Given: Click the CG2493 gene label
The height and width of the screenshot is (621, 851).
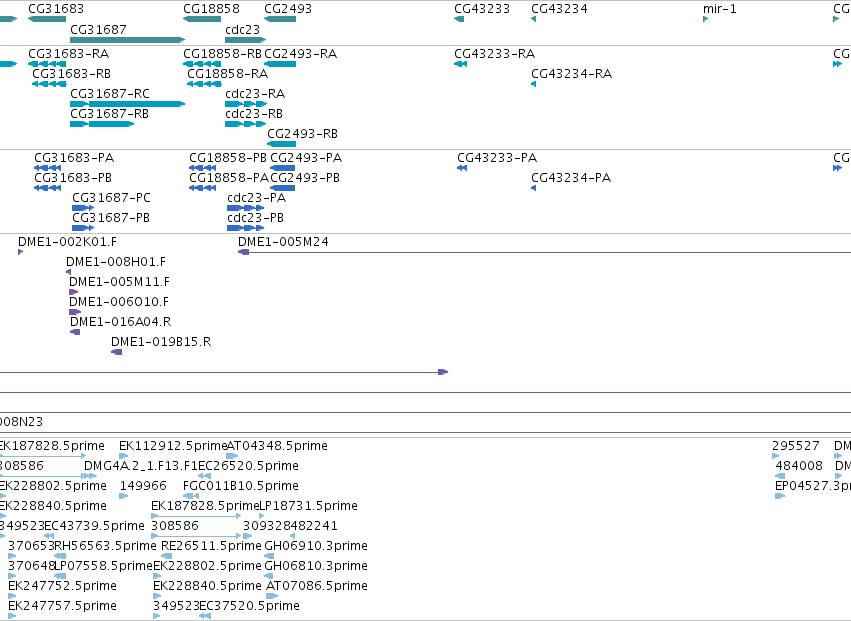Looking at the screenshot, I should (288, 9).
